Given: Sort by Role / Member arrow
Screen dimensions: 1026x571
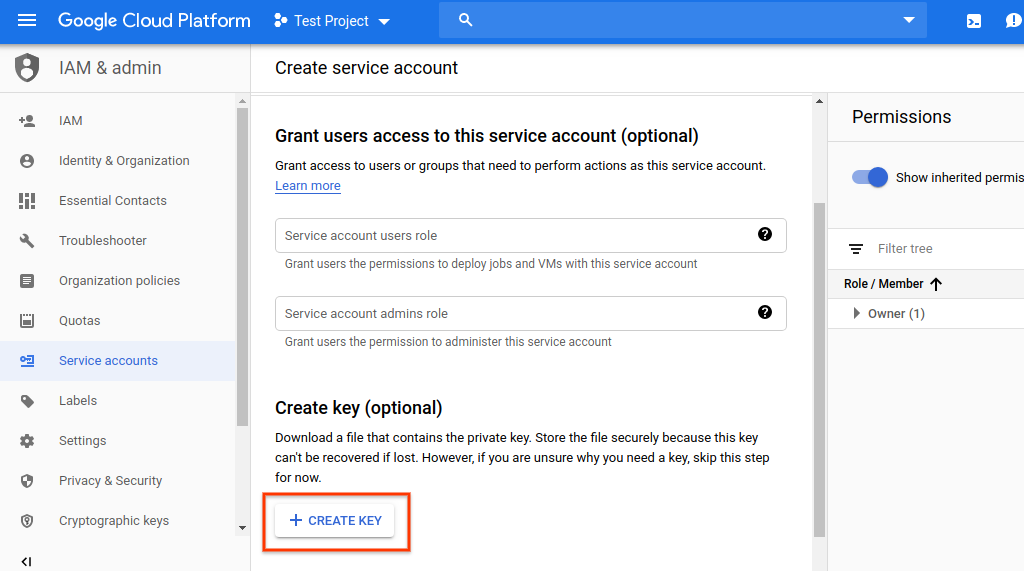Looking at the screenshot, I should tap(936, 284).
